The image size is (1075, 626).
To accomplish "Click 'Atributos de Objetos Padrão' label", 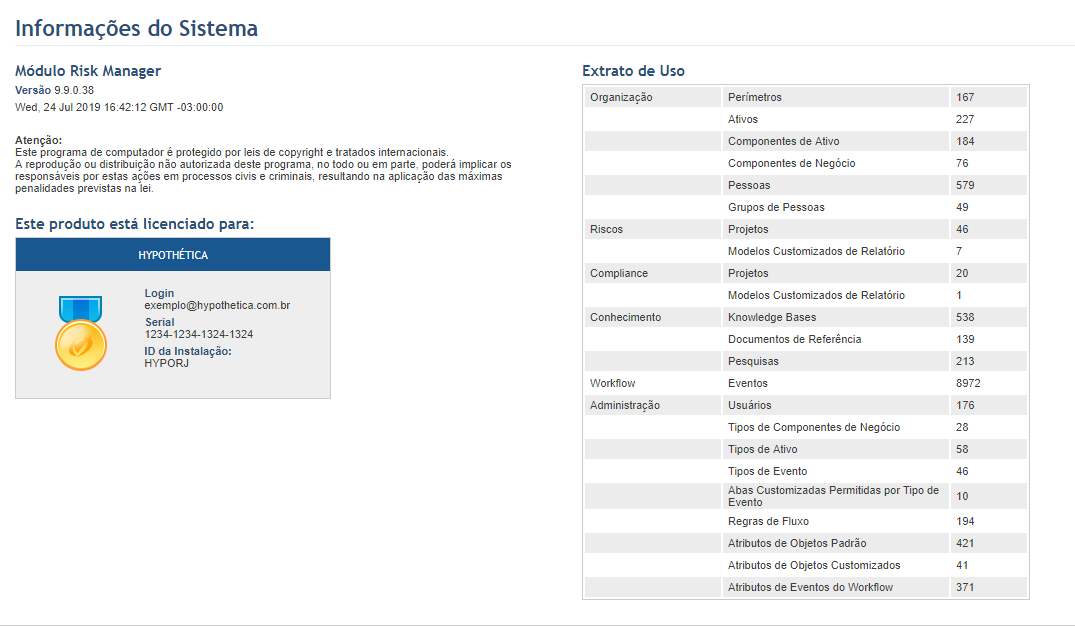I will (797, 543).
